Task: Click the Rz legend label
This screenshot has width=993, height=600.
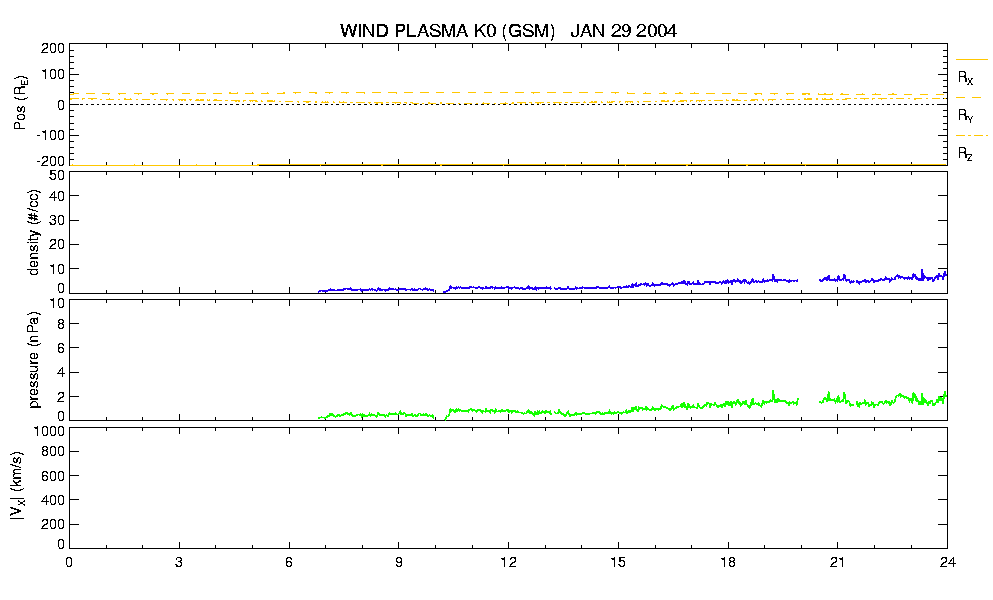Action: tap(965, 153)
